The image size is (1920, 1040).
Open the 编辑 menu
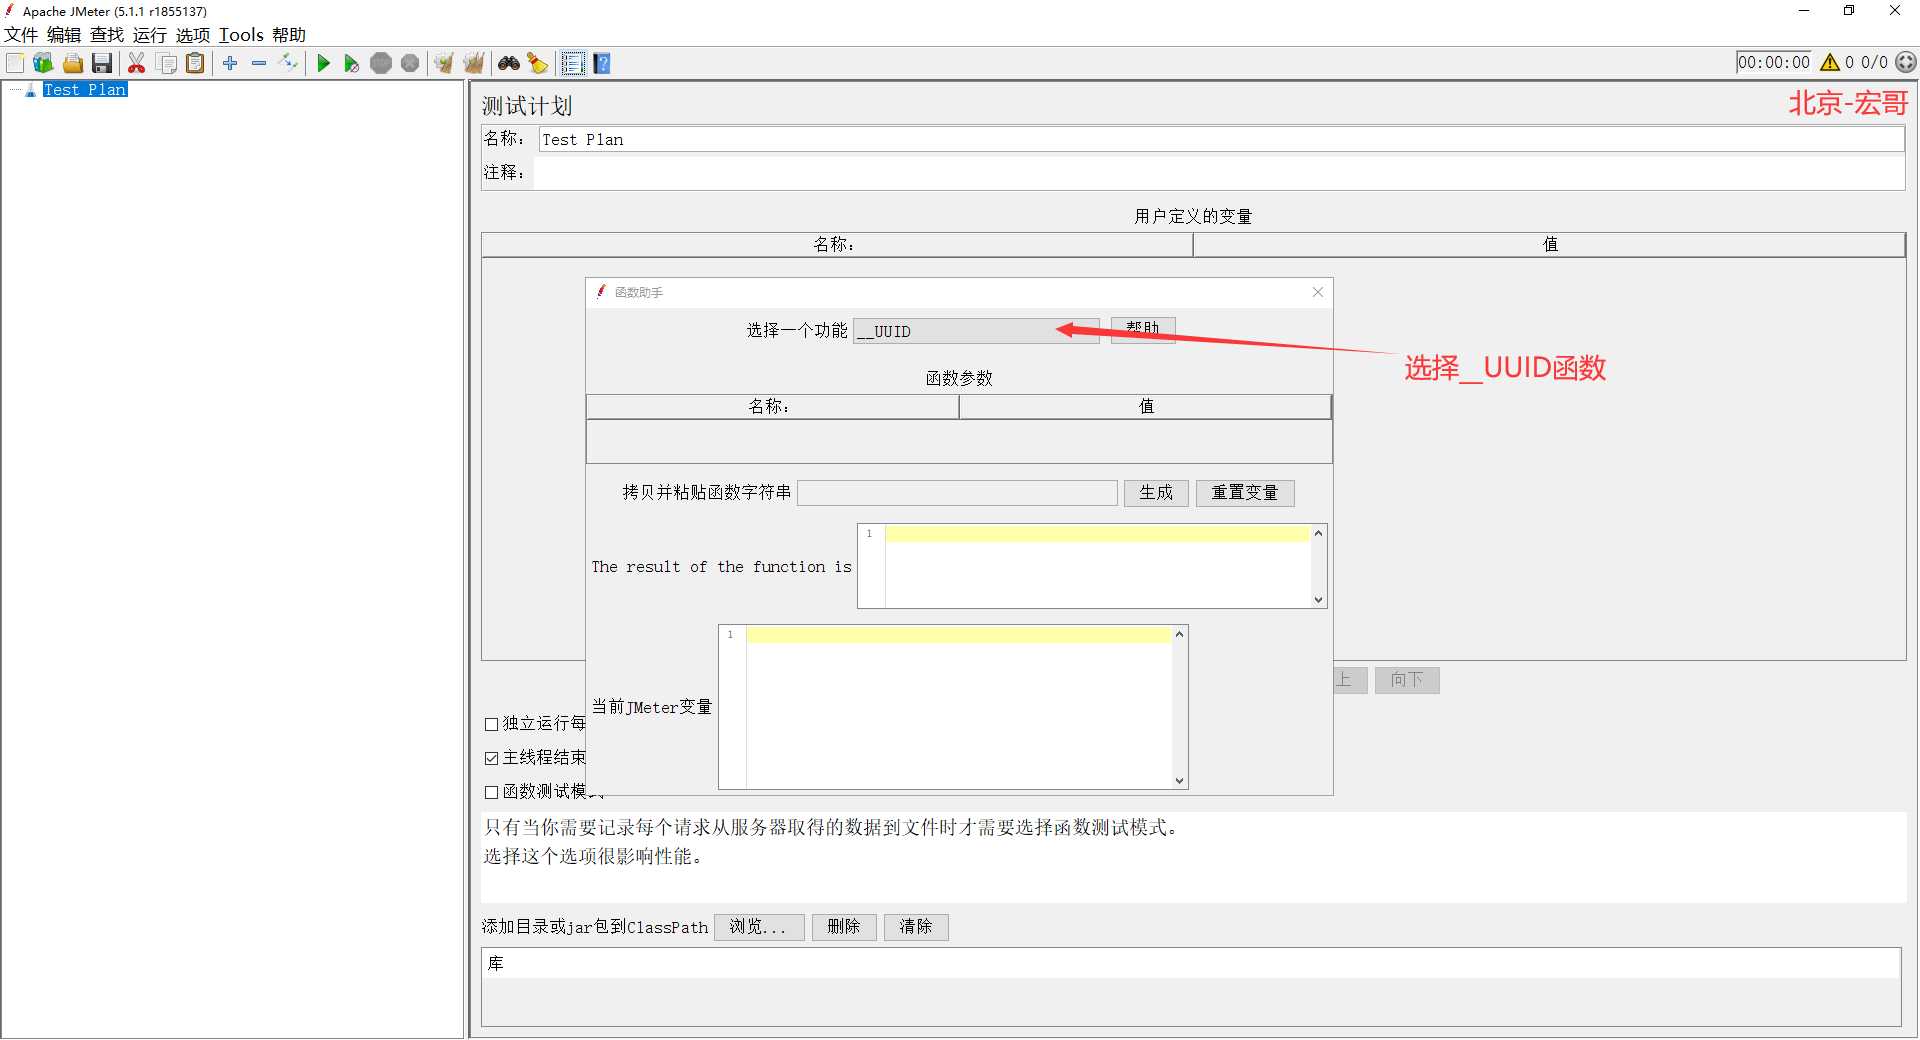pos(64,35)
